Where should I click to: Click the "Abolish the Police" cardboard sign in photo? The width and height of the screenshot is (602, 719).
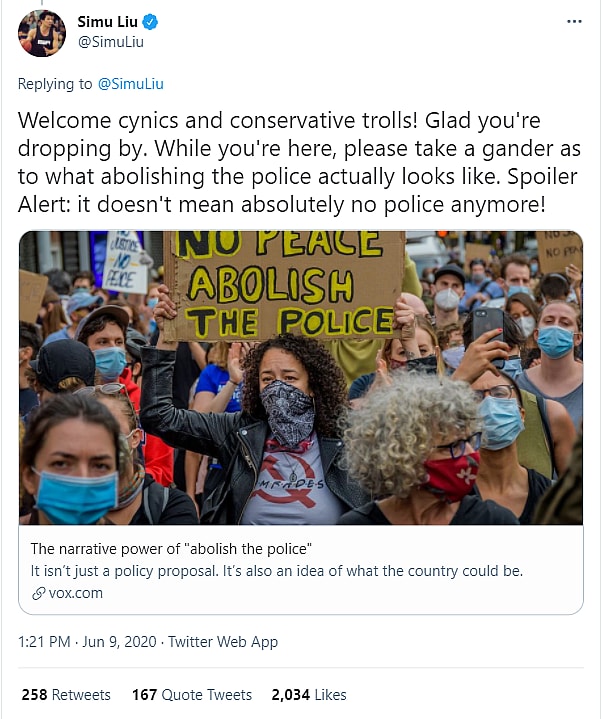[x=285, y=285]
